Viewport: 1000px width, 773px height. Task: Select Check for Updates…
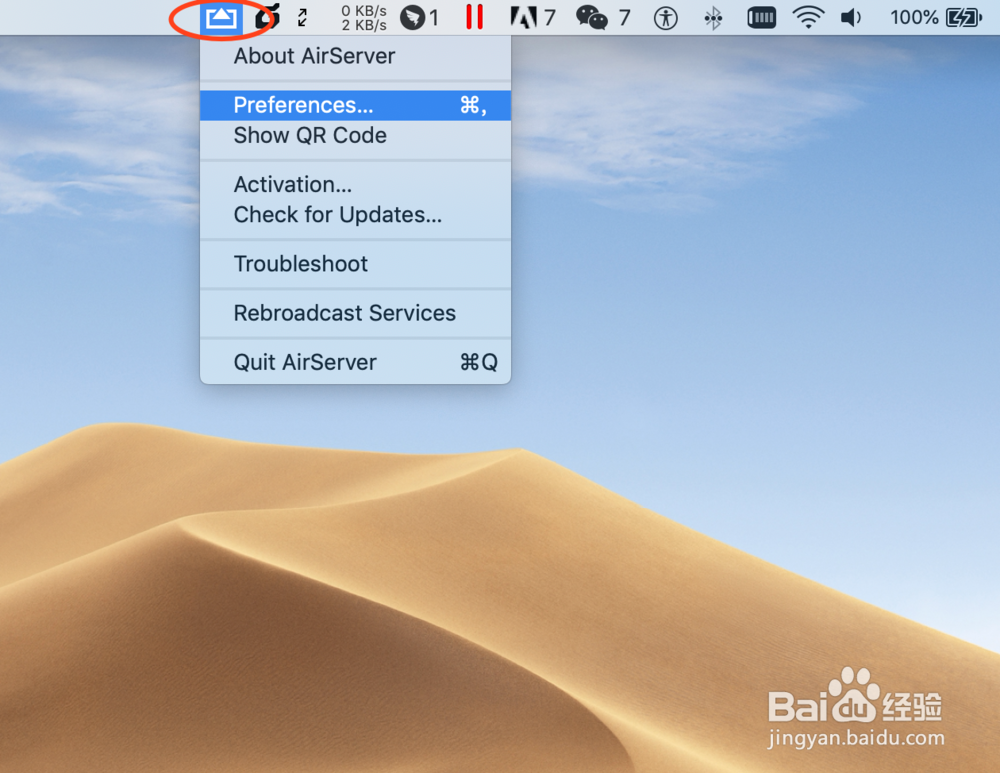pos(355,215)
